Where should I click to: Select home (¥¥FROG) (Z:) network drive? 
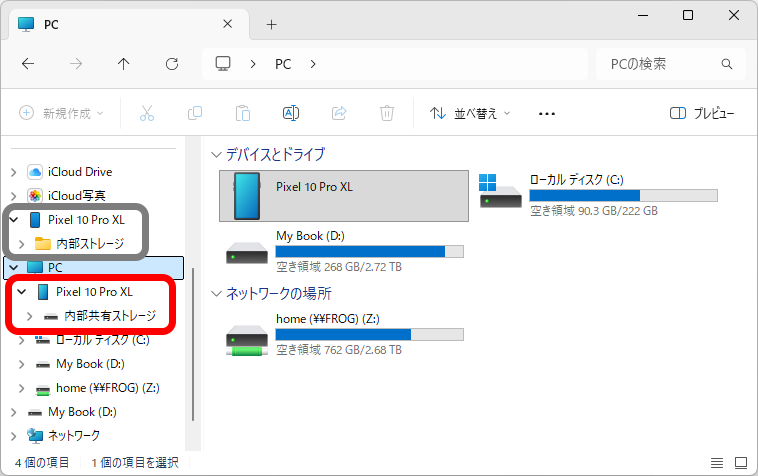click(344, 334)
